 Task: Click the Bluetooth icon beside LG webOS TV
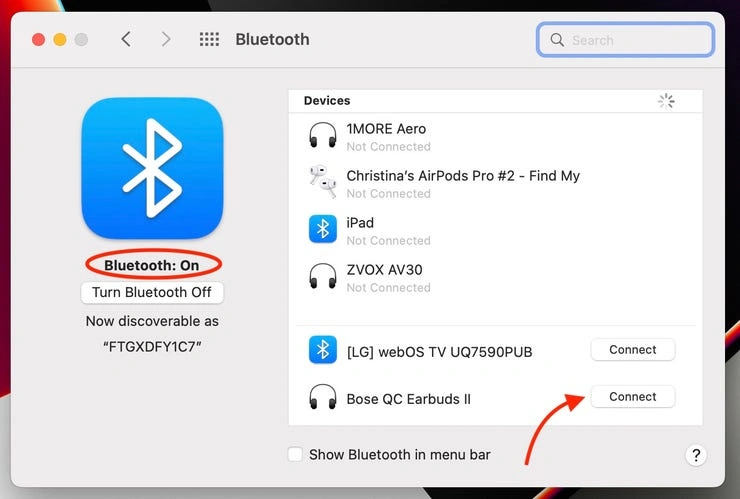[323, 350]
